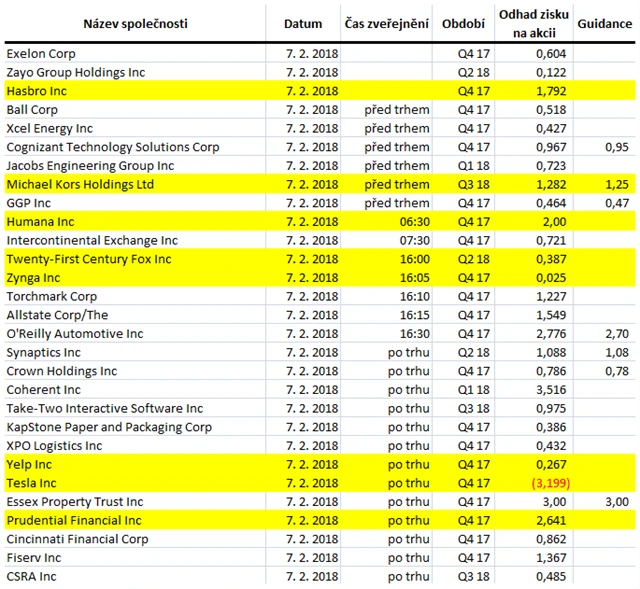Click the Coherent Inc 3,516 estimate value
This screenshot has width=640, height=589.
[551, 390]
